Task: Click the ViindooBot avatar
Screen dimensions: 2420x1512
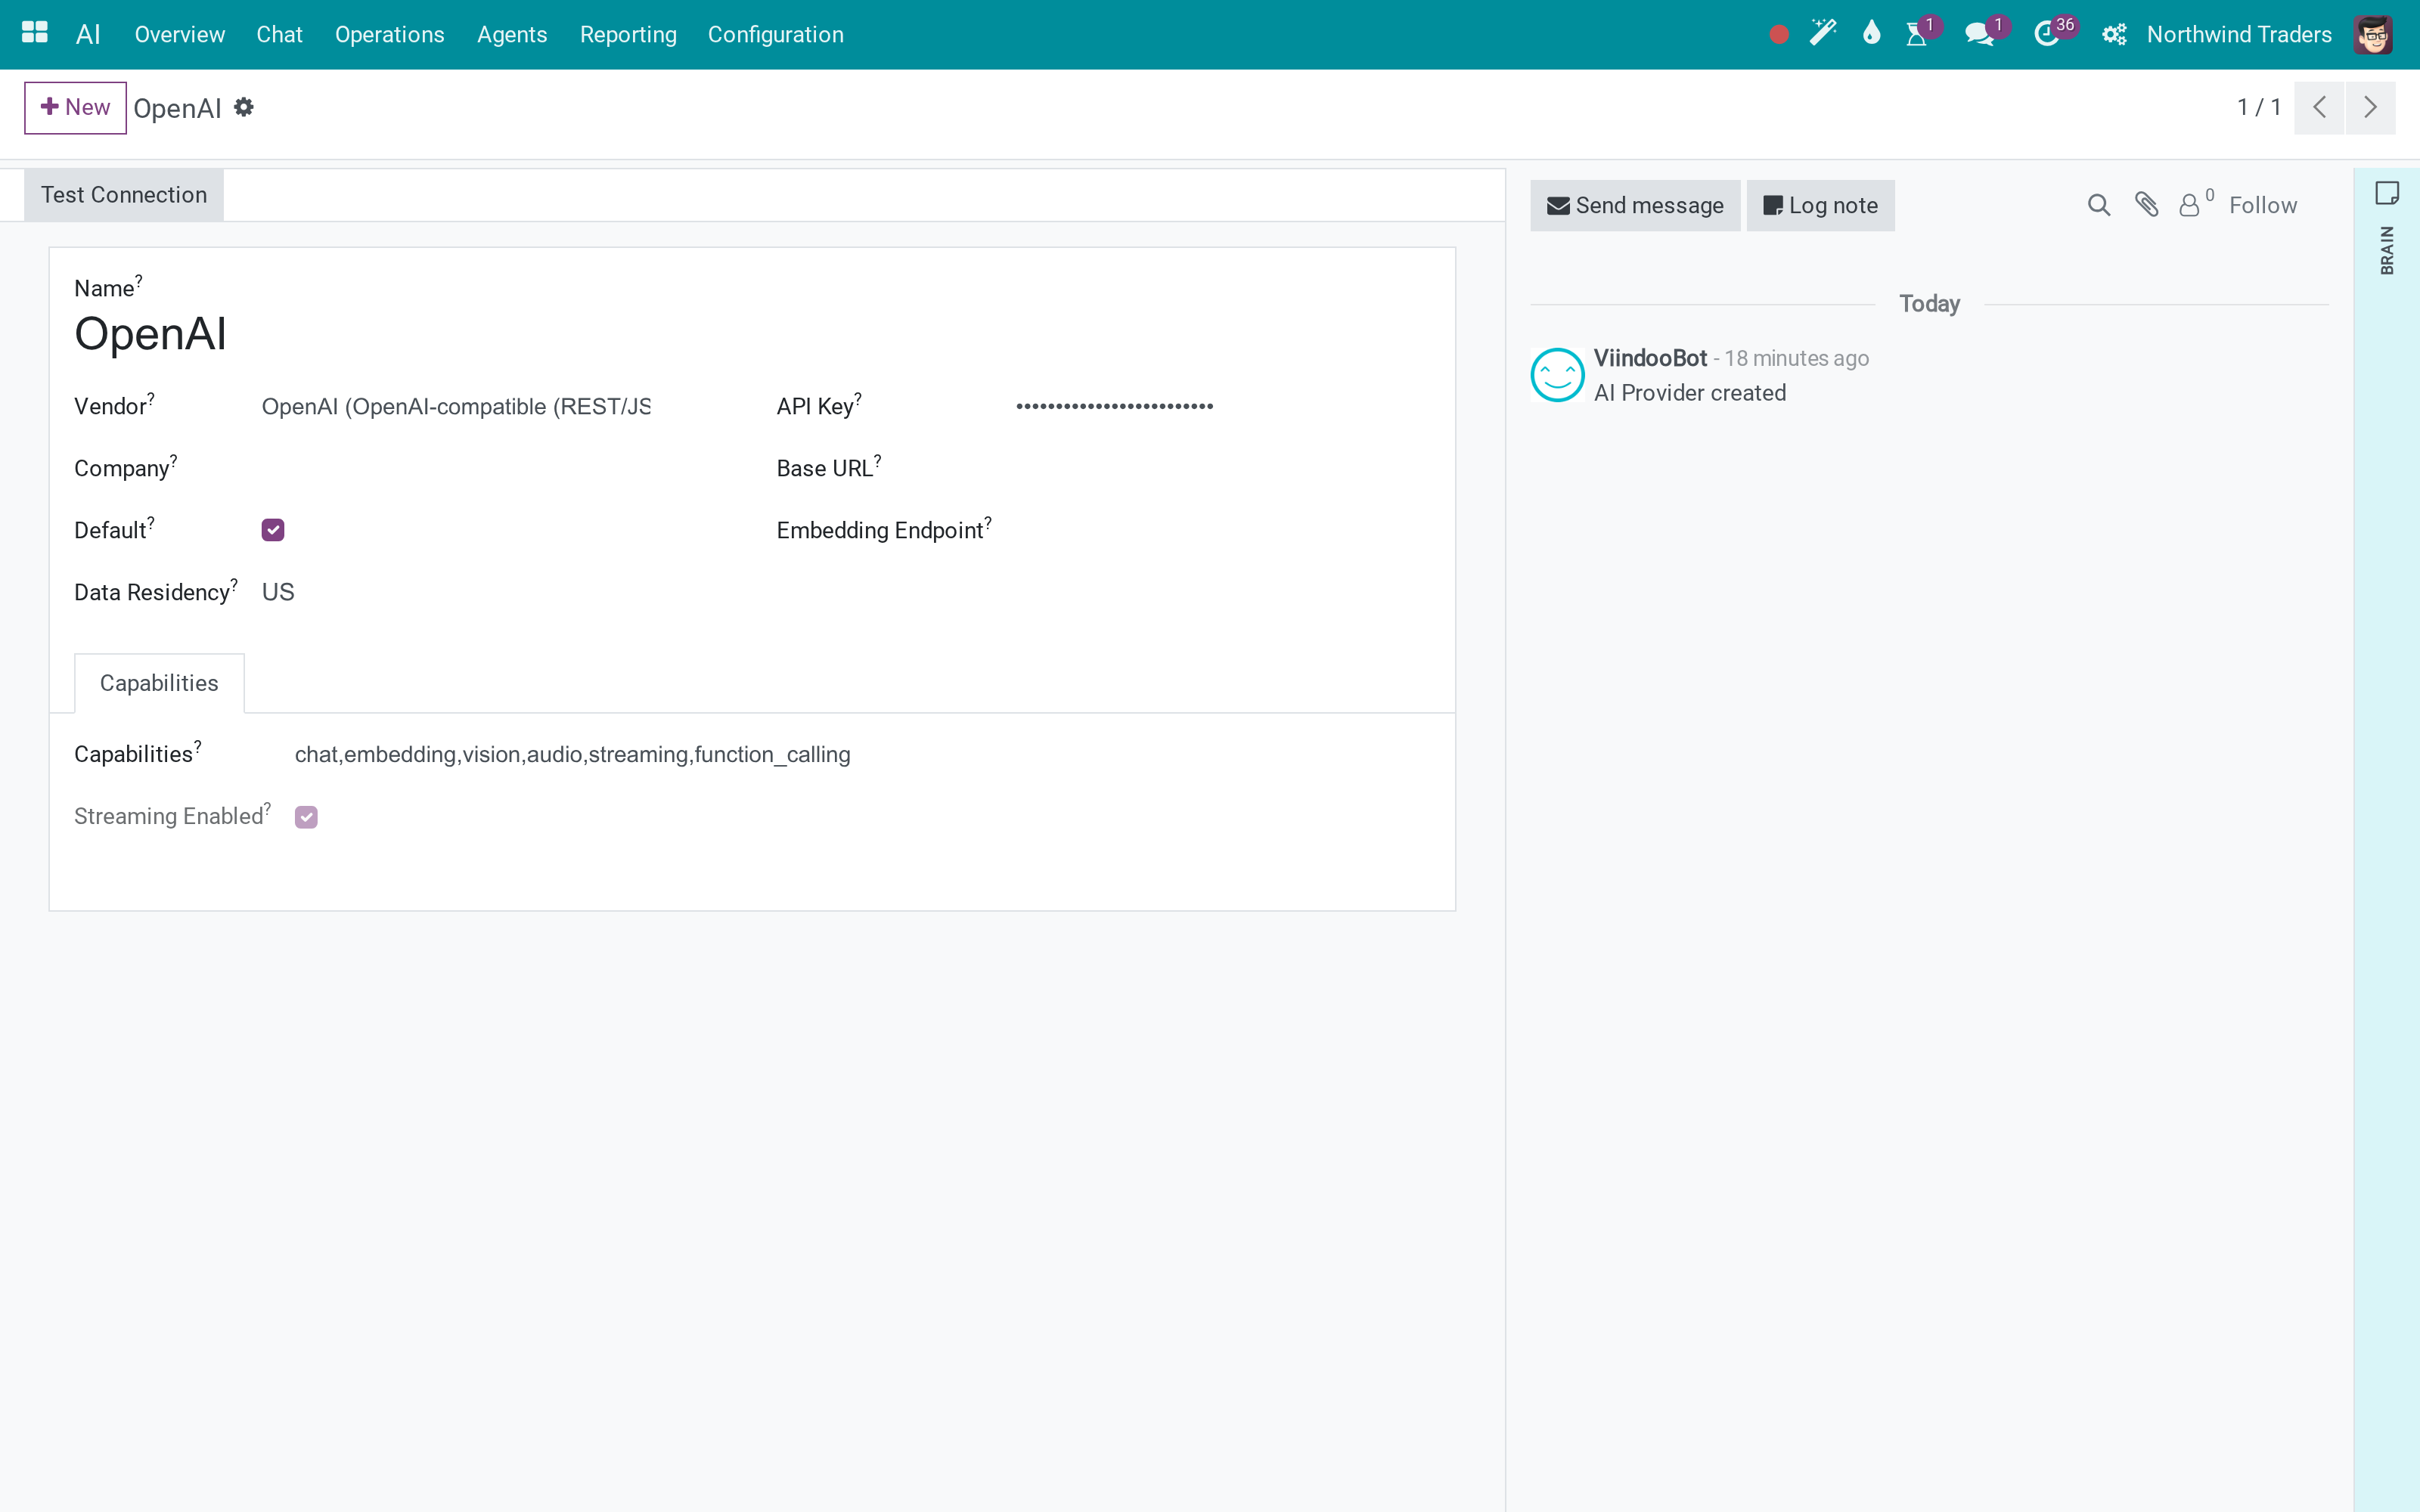Action: point(1557,375)
